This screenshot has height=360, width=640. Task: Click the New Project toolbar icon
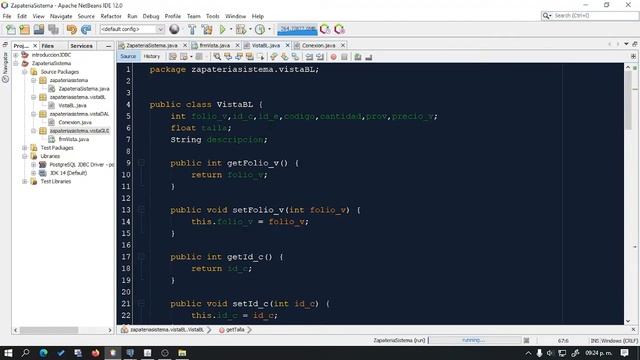(x=24, y=29)
